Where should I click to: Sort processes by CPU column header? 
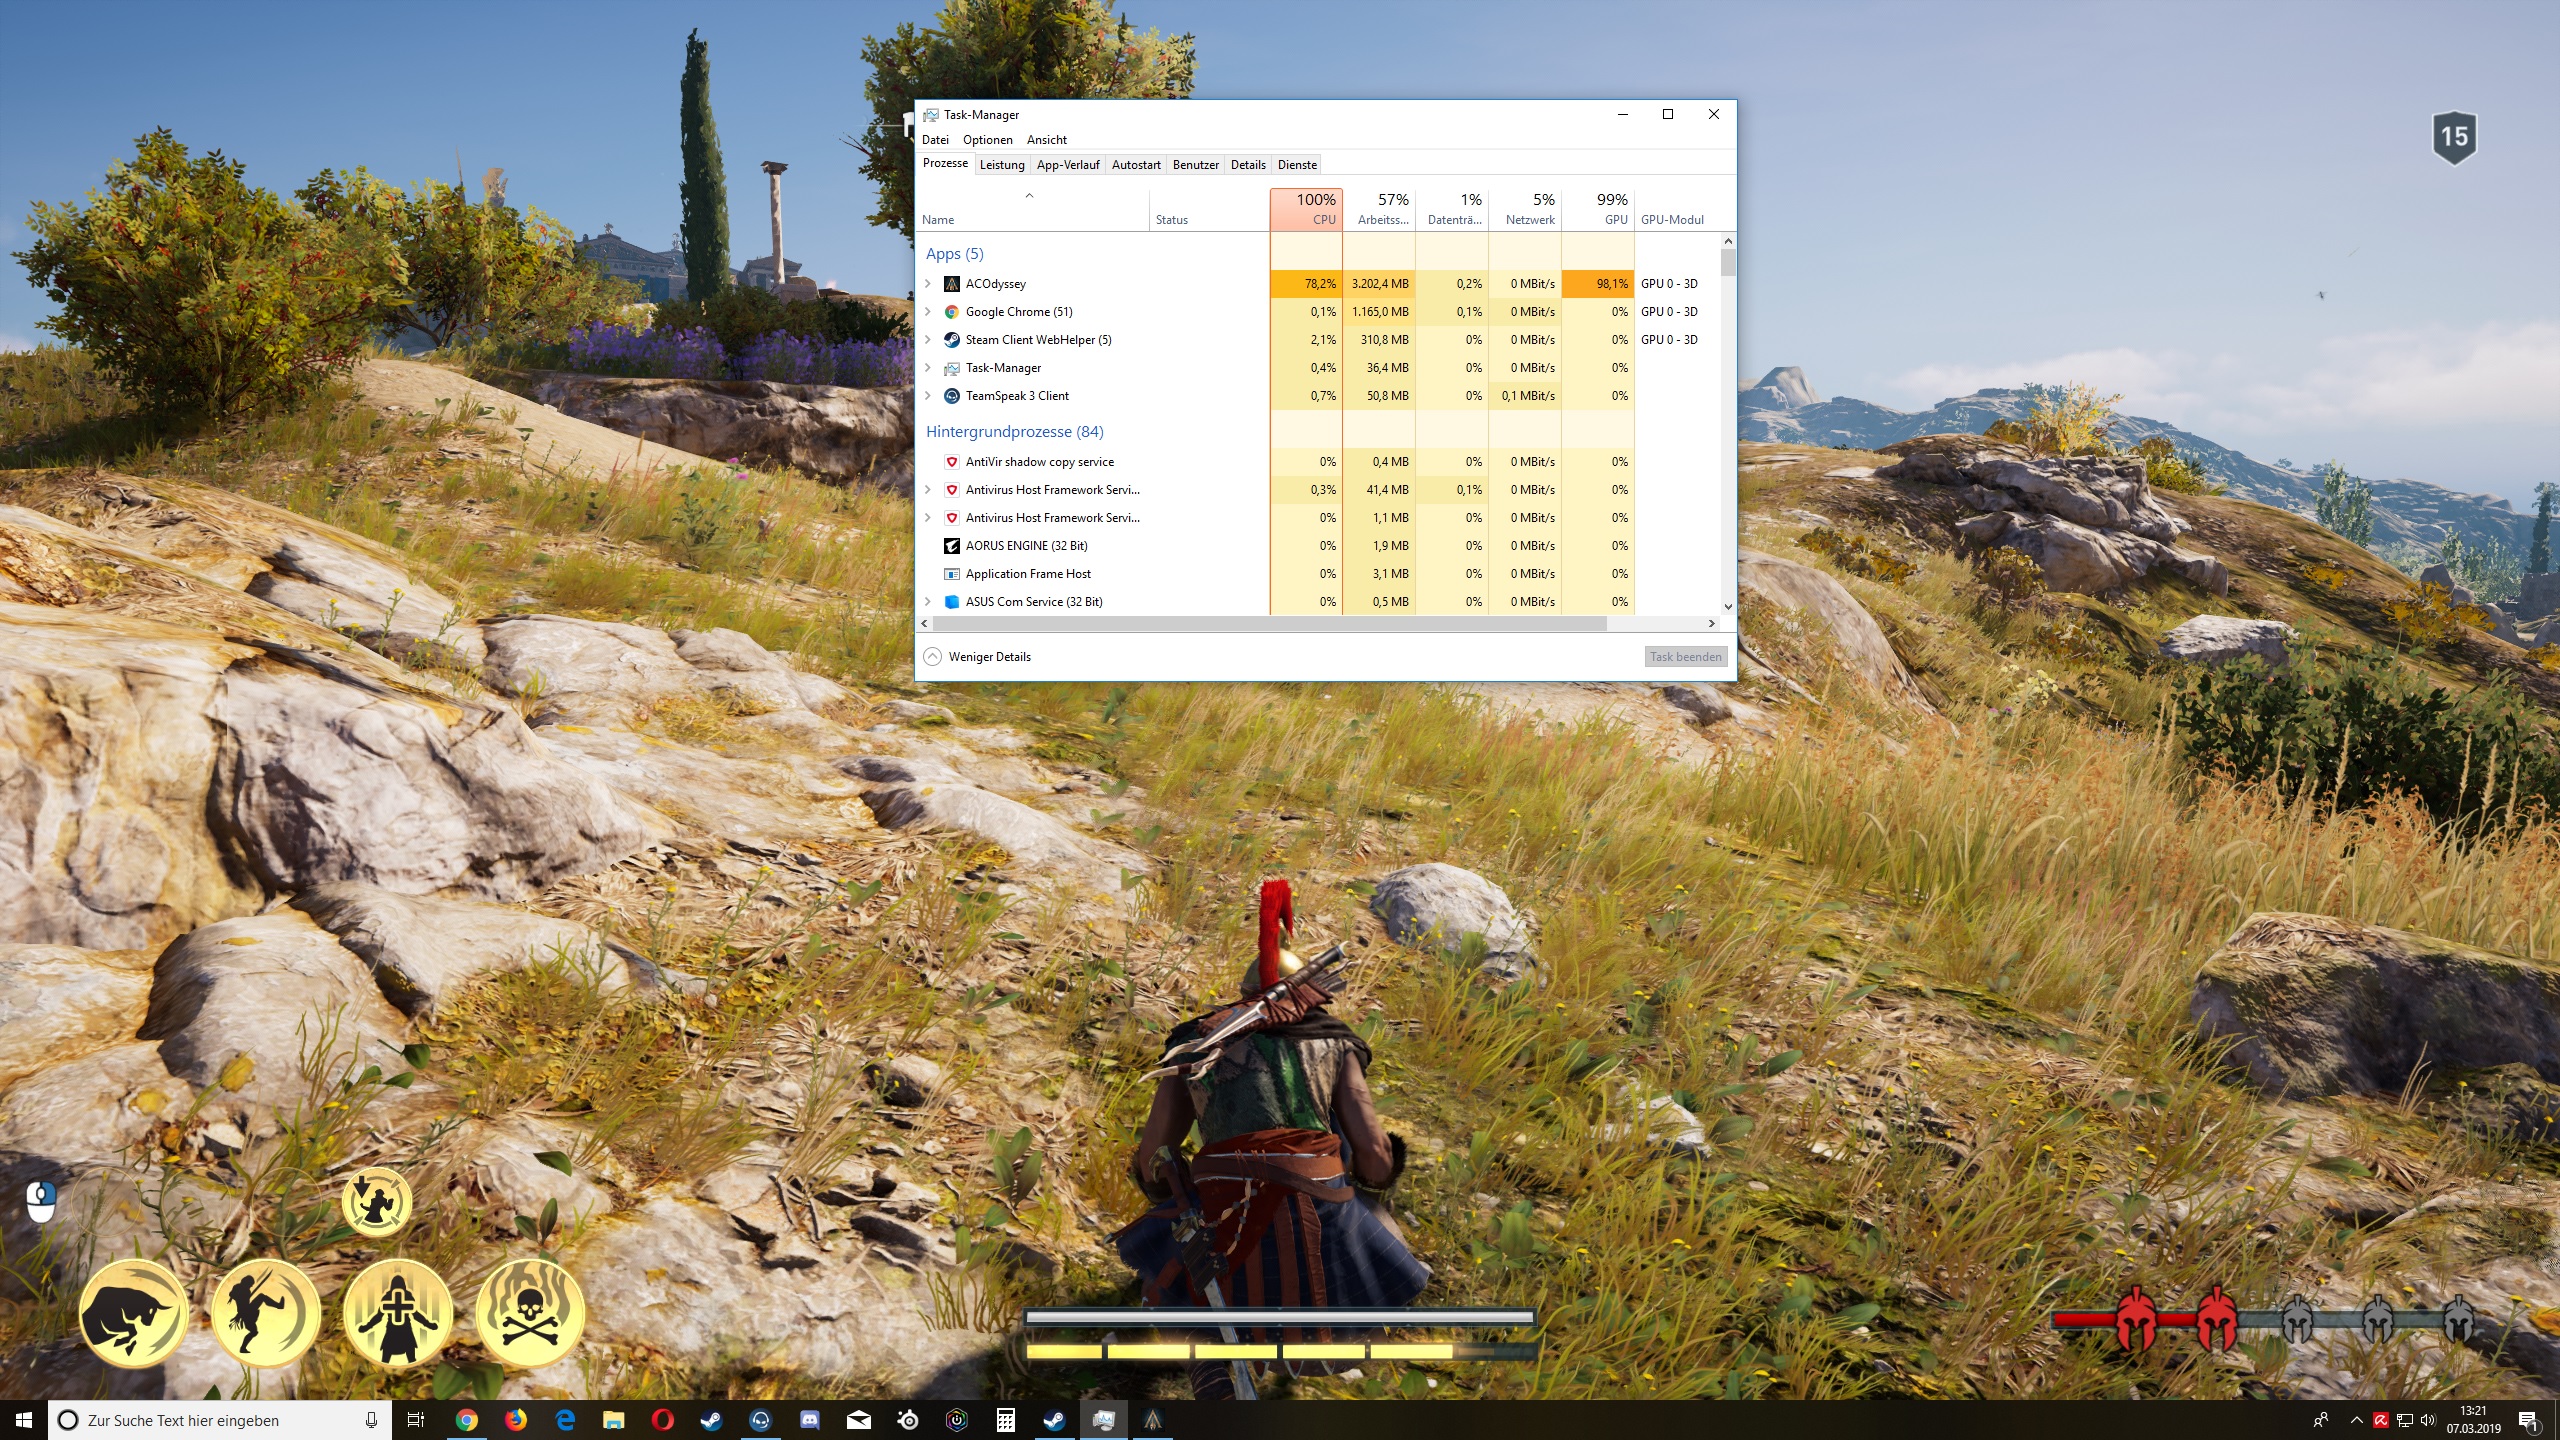tap(1306, 209)
